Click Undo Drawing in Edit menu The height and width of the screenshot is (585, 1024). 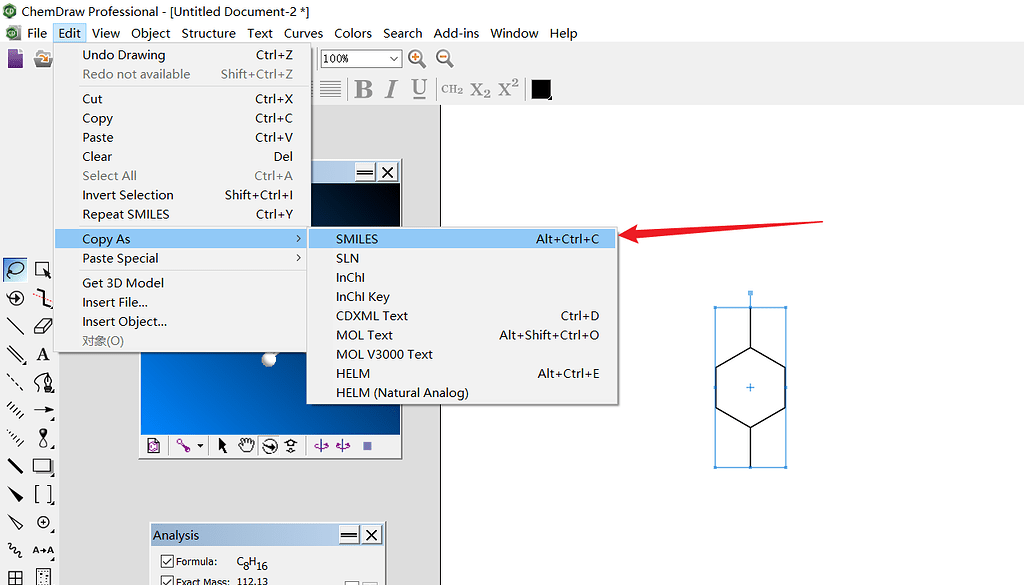[124, 55]
